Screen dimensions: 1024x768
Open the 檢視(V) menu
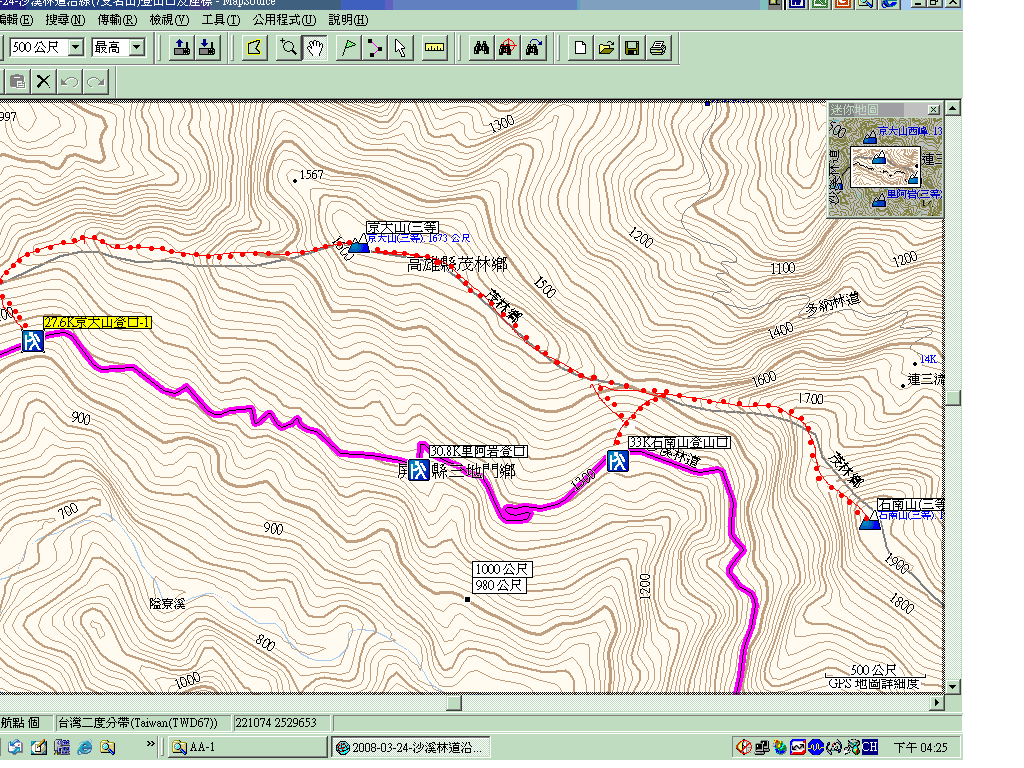[169, 20]
